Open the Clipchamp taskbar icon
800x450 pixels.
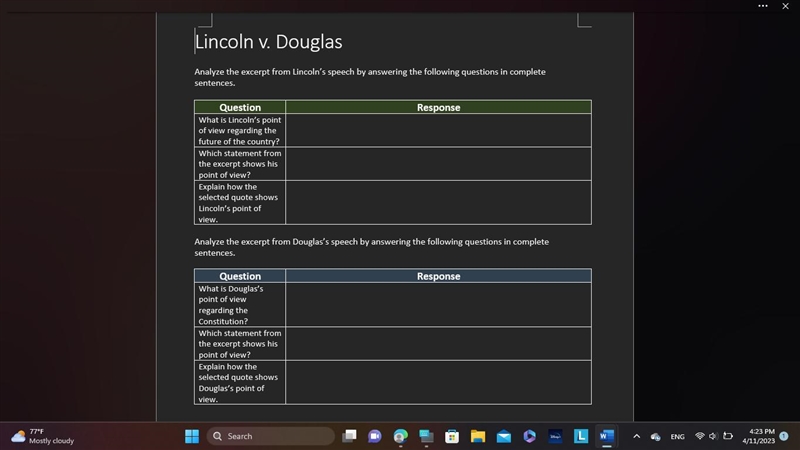(529, 436)
